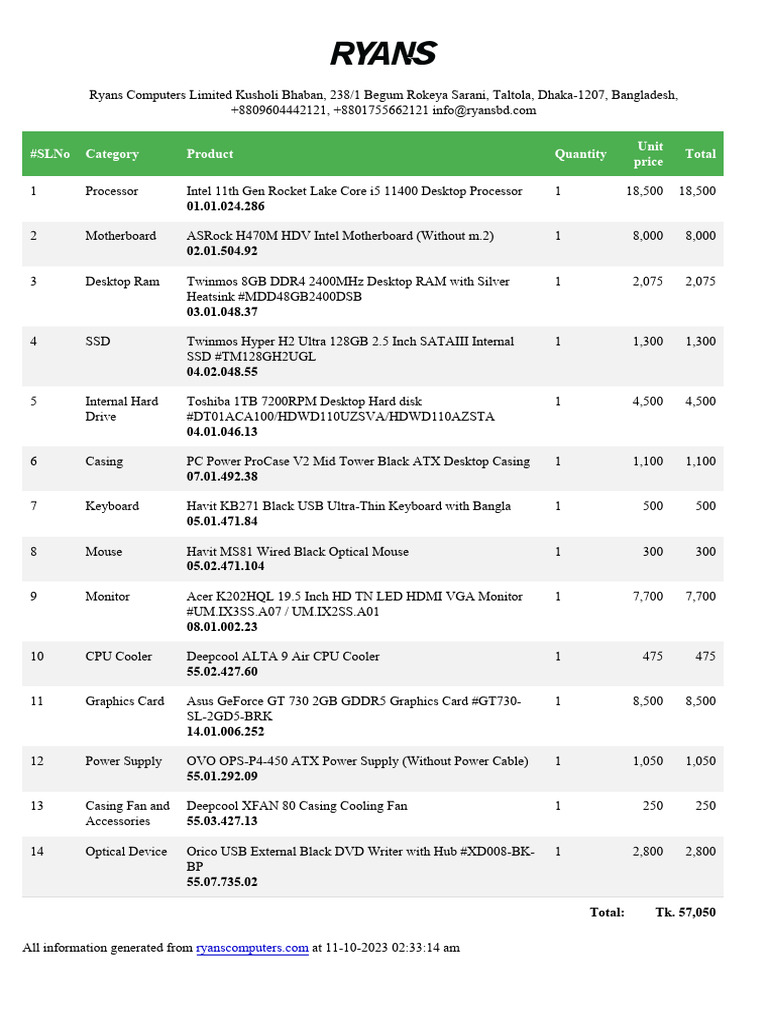
Task: Click the Product column header
Action: click(x=210, y=154)
